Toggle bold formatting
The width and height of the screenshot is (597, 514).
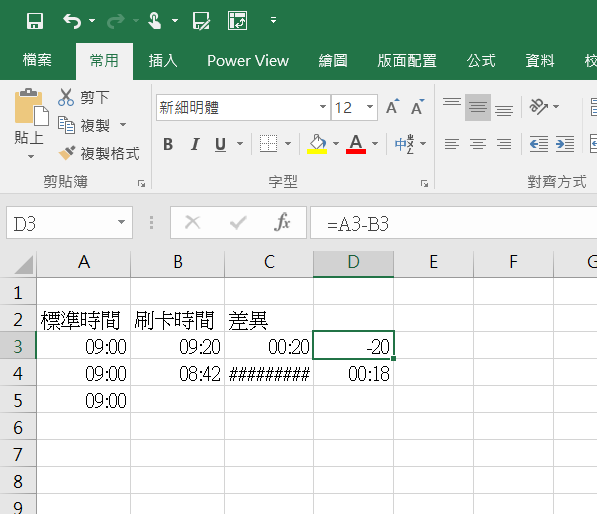(x=168, y=144)
